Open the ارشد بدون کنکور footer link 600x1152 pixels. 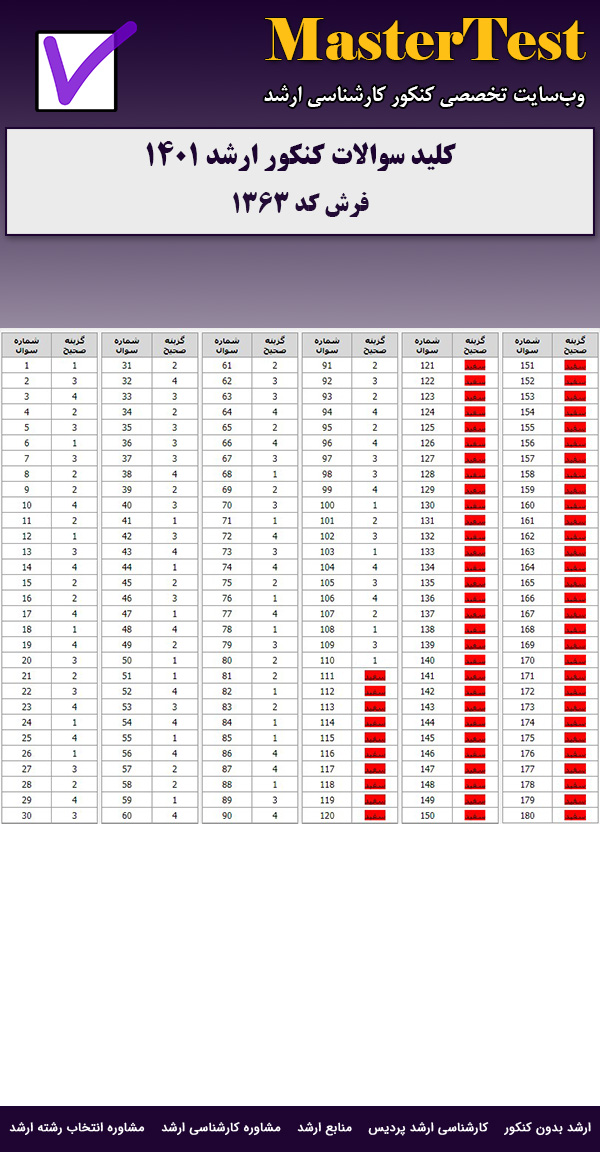(x=547, y=1127)
